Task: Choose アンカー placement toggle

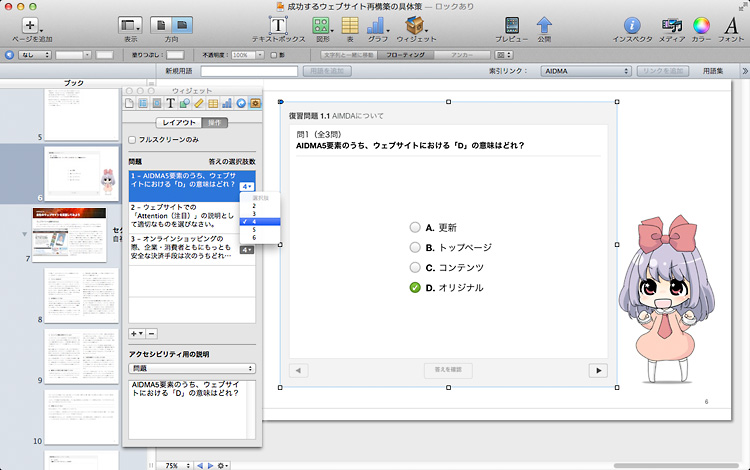Action: pos(462,55)
